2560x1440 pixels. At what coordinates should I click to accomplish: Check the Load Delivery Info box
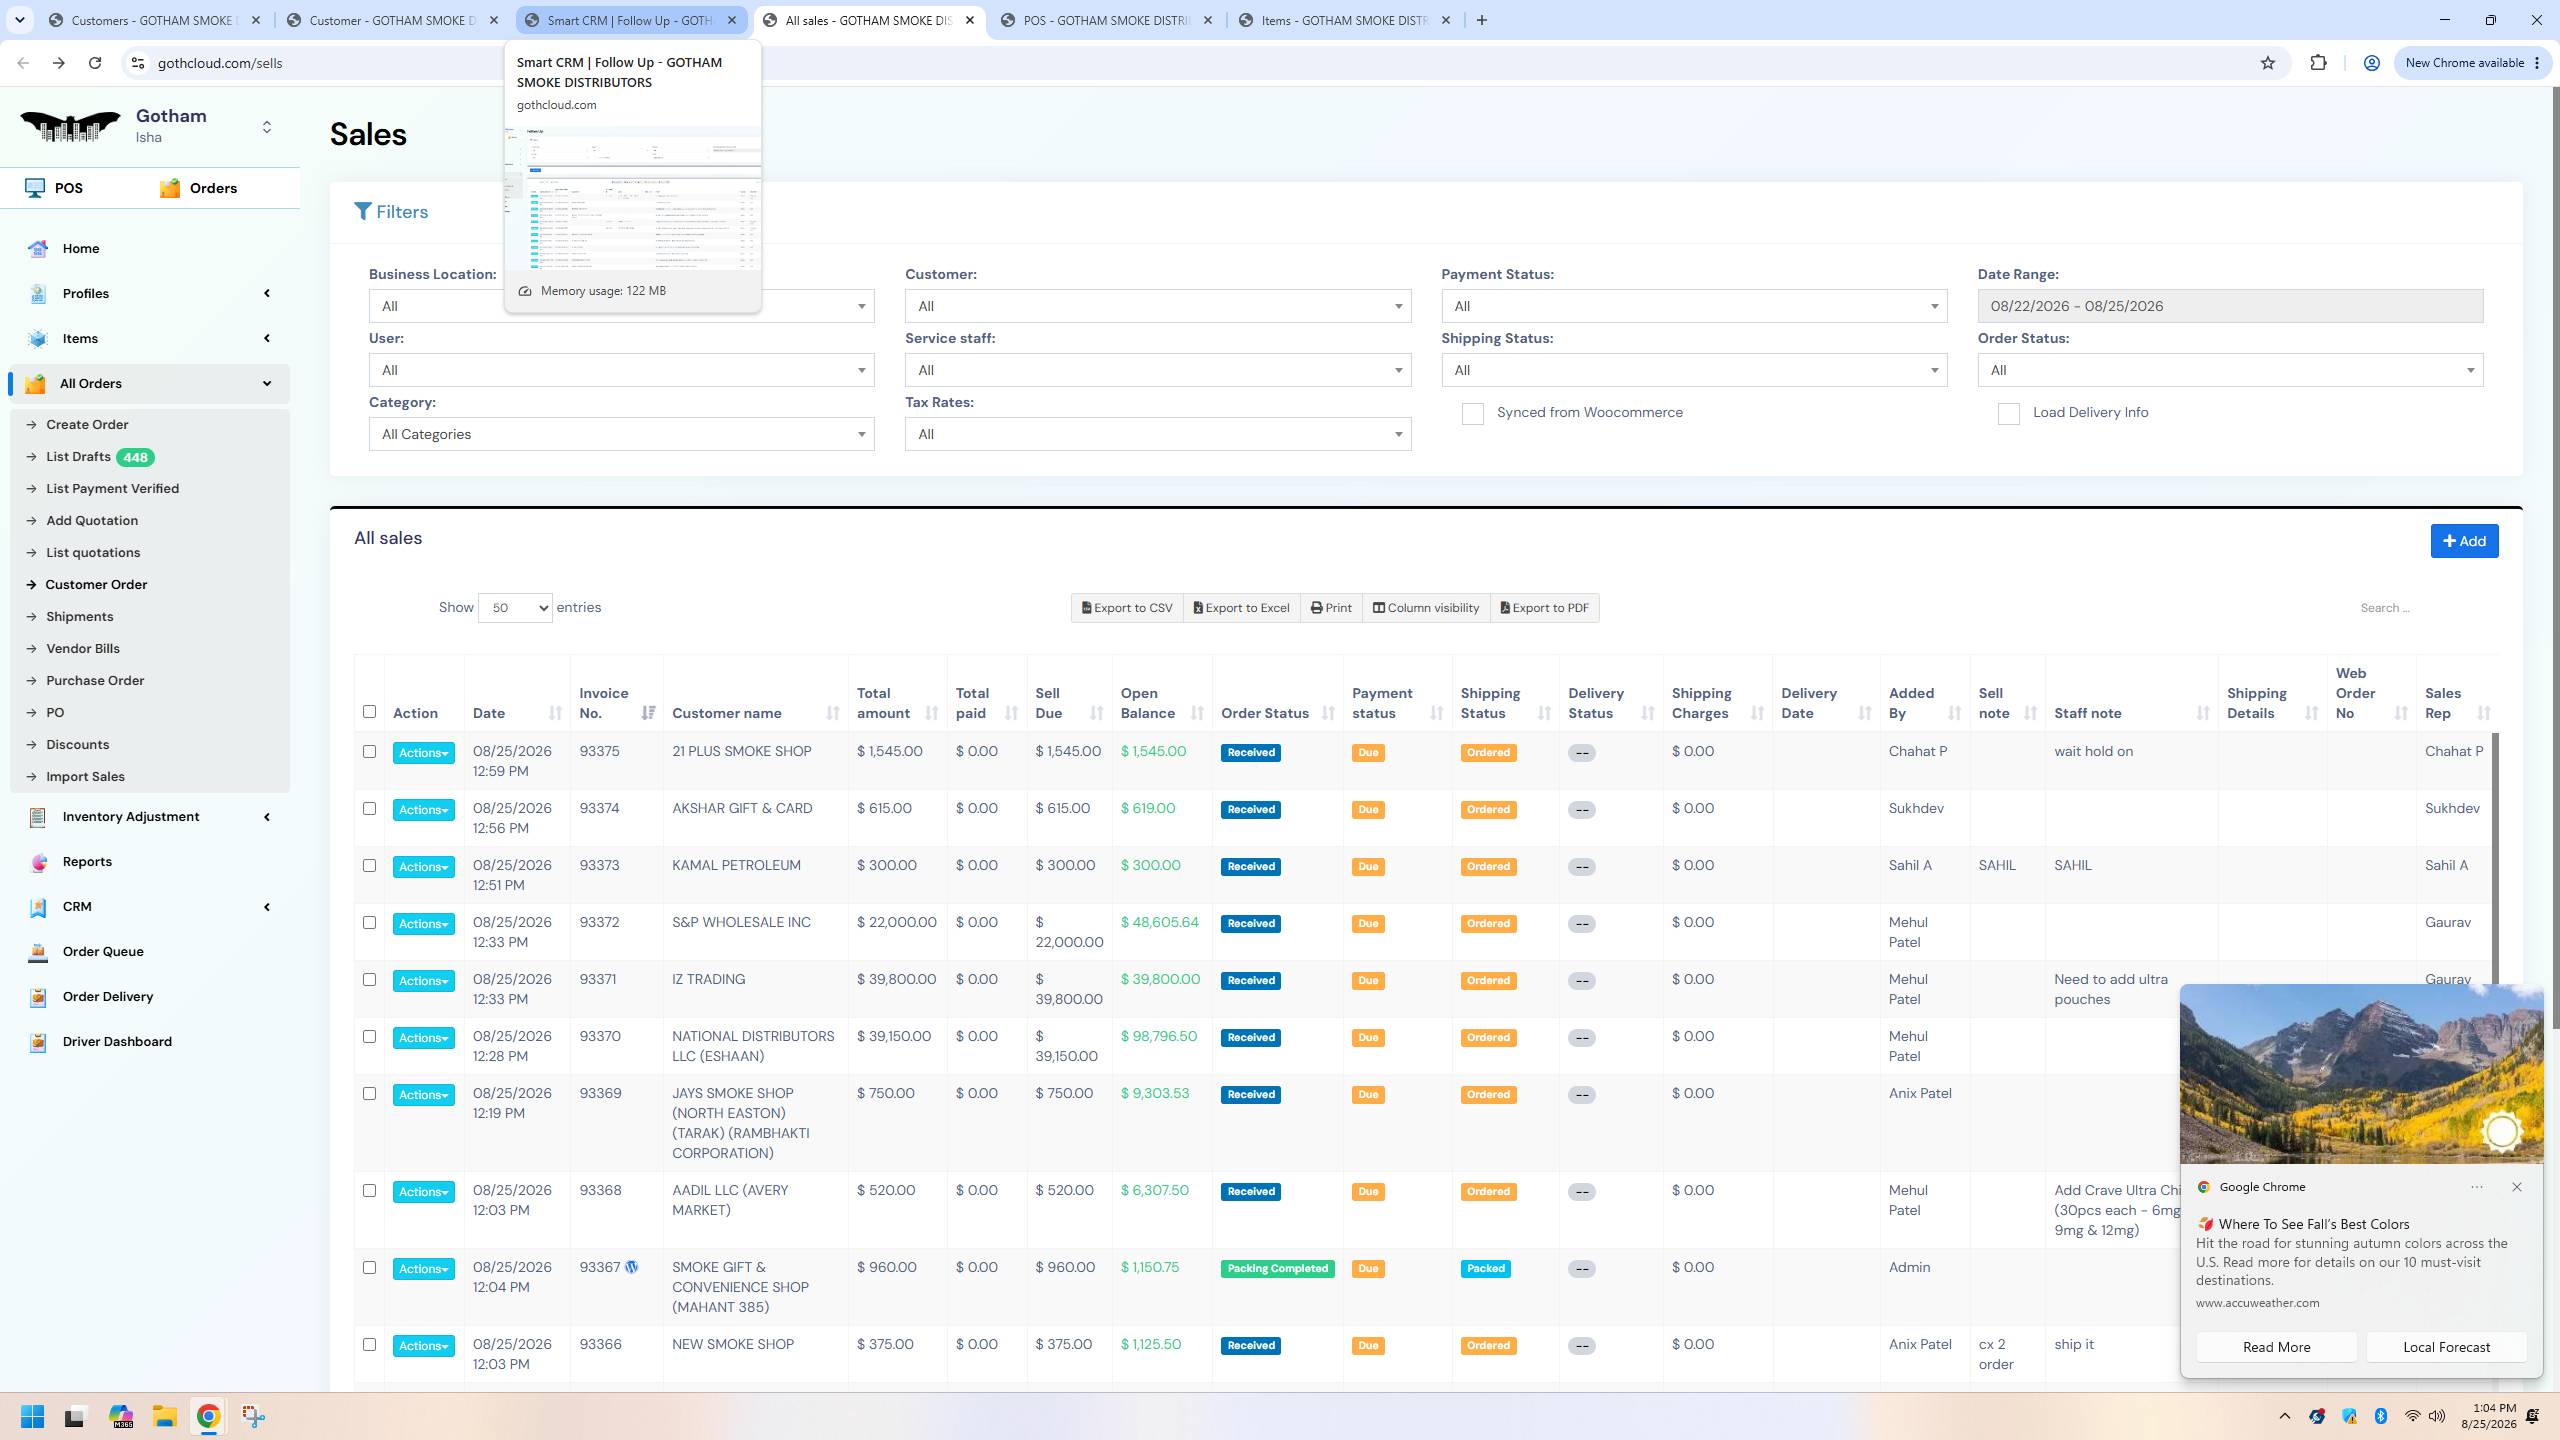pos(2008,414)
